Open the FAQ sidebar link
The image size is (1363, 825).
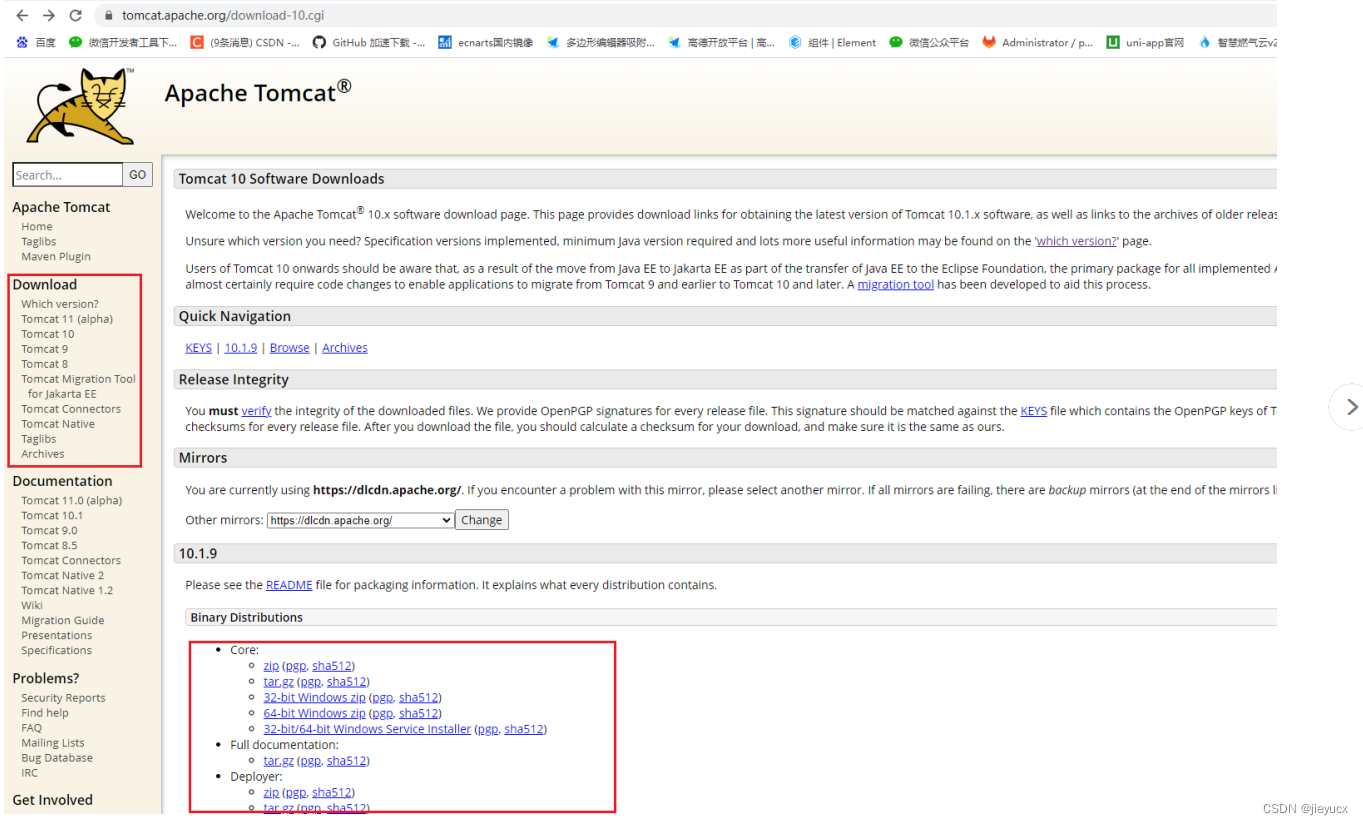(x=32, y=728)
